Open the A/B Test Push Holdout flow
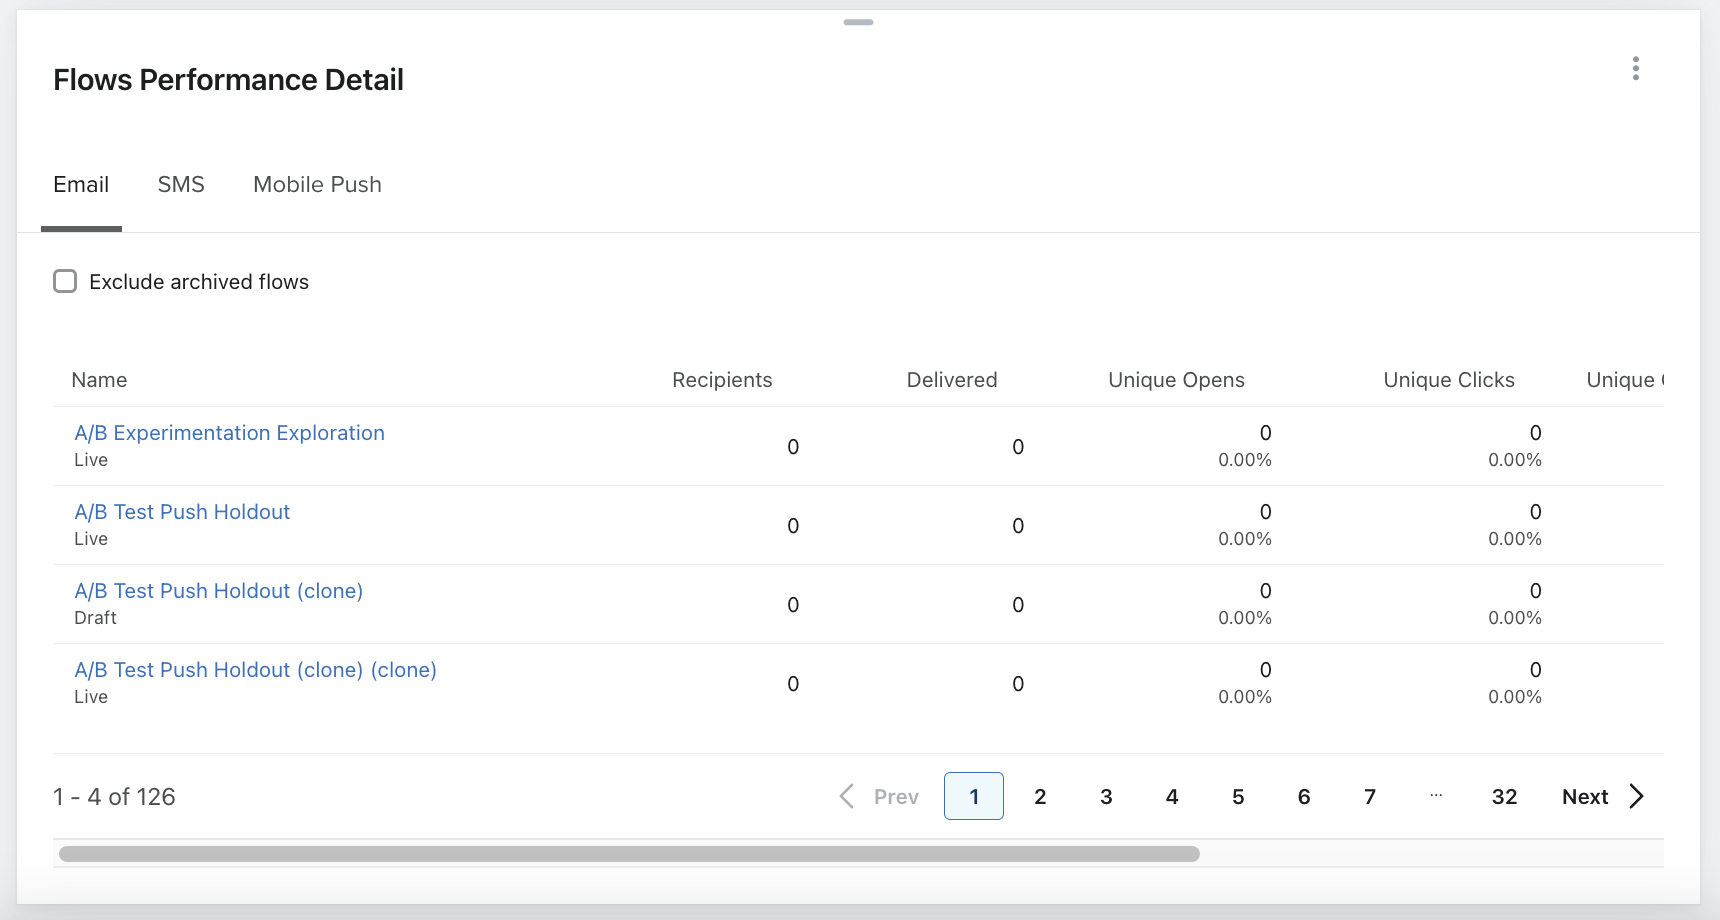 click(x=182, y=512)
